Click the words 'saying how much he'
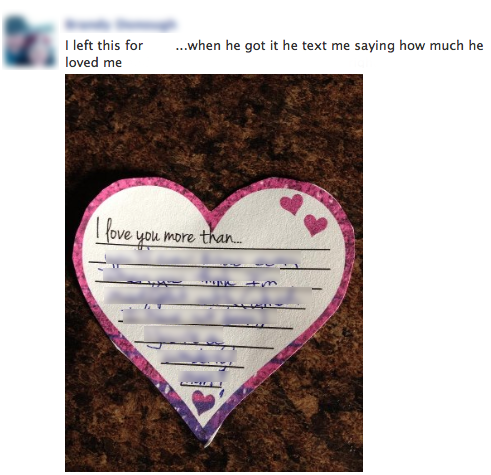This screenshot has height=475, width=491. tap(419, 46)
